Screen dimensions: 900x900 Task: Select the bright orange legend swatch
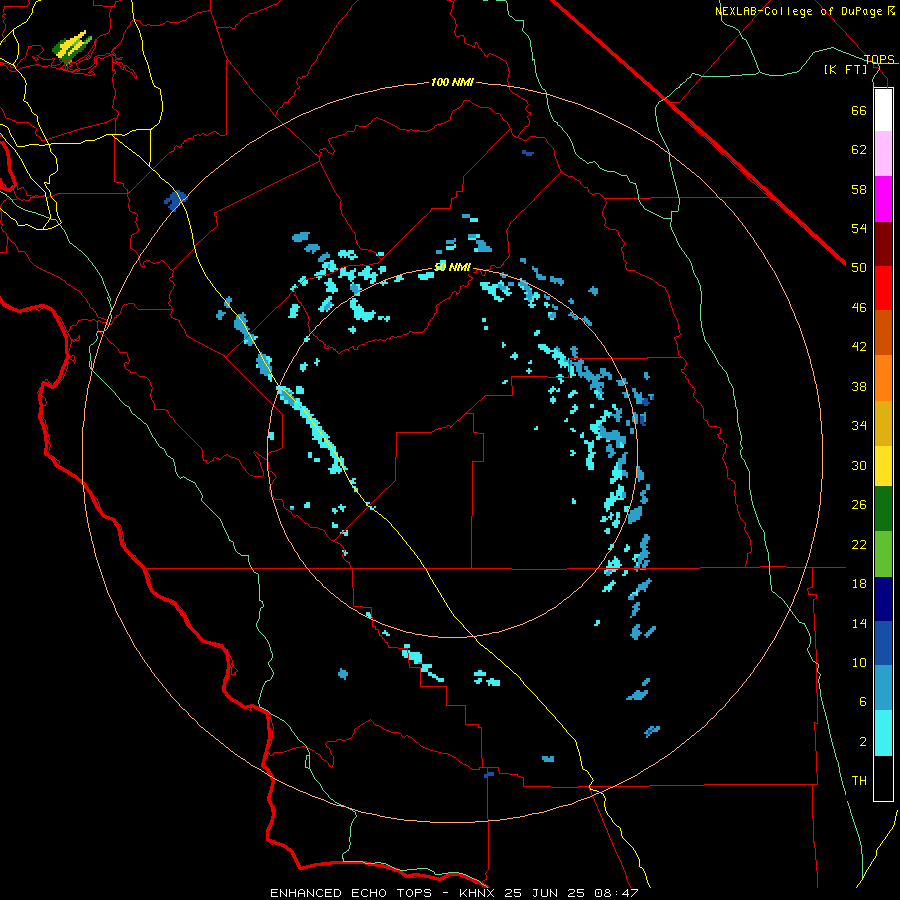(x=883, y=378)
